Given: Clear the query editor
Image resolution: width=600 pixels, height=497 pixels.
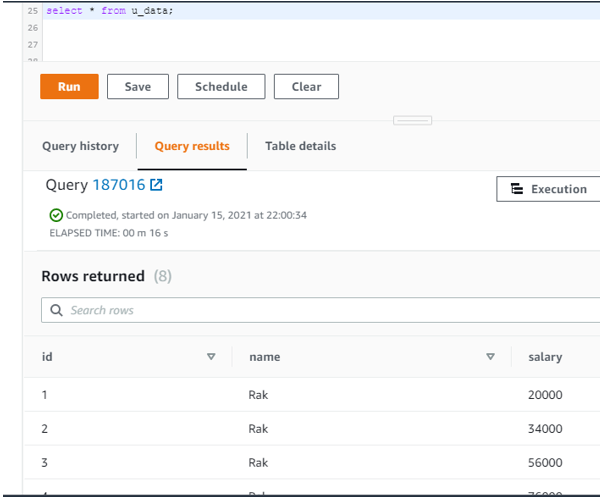Looking at the screenshot, I should coord(306,86).
